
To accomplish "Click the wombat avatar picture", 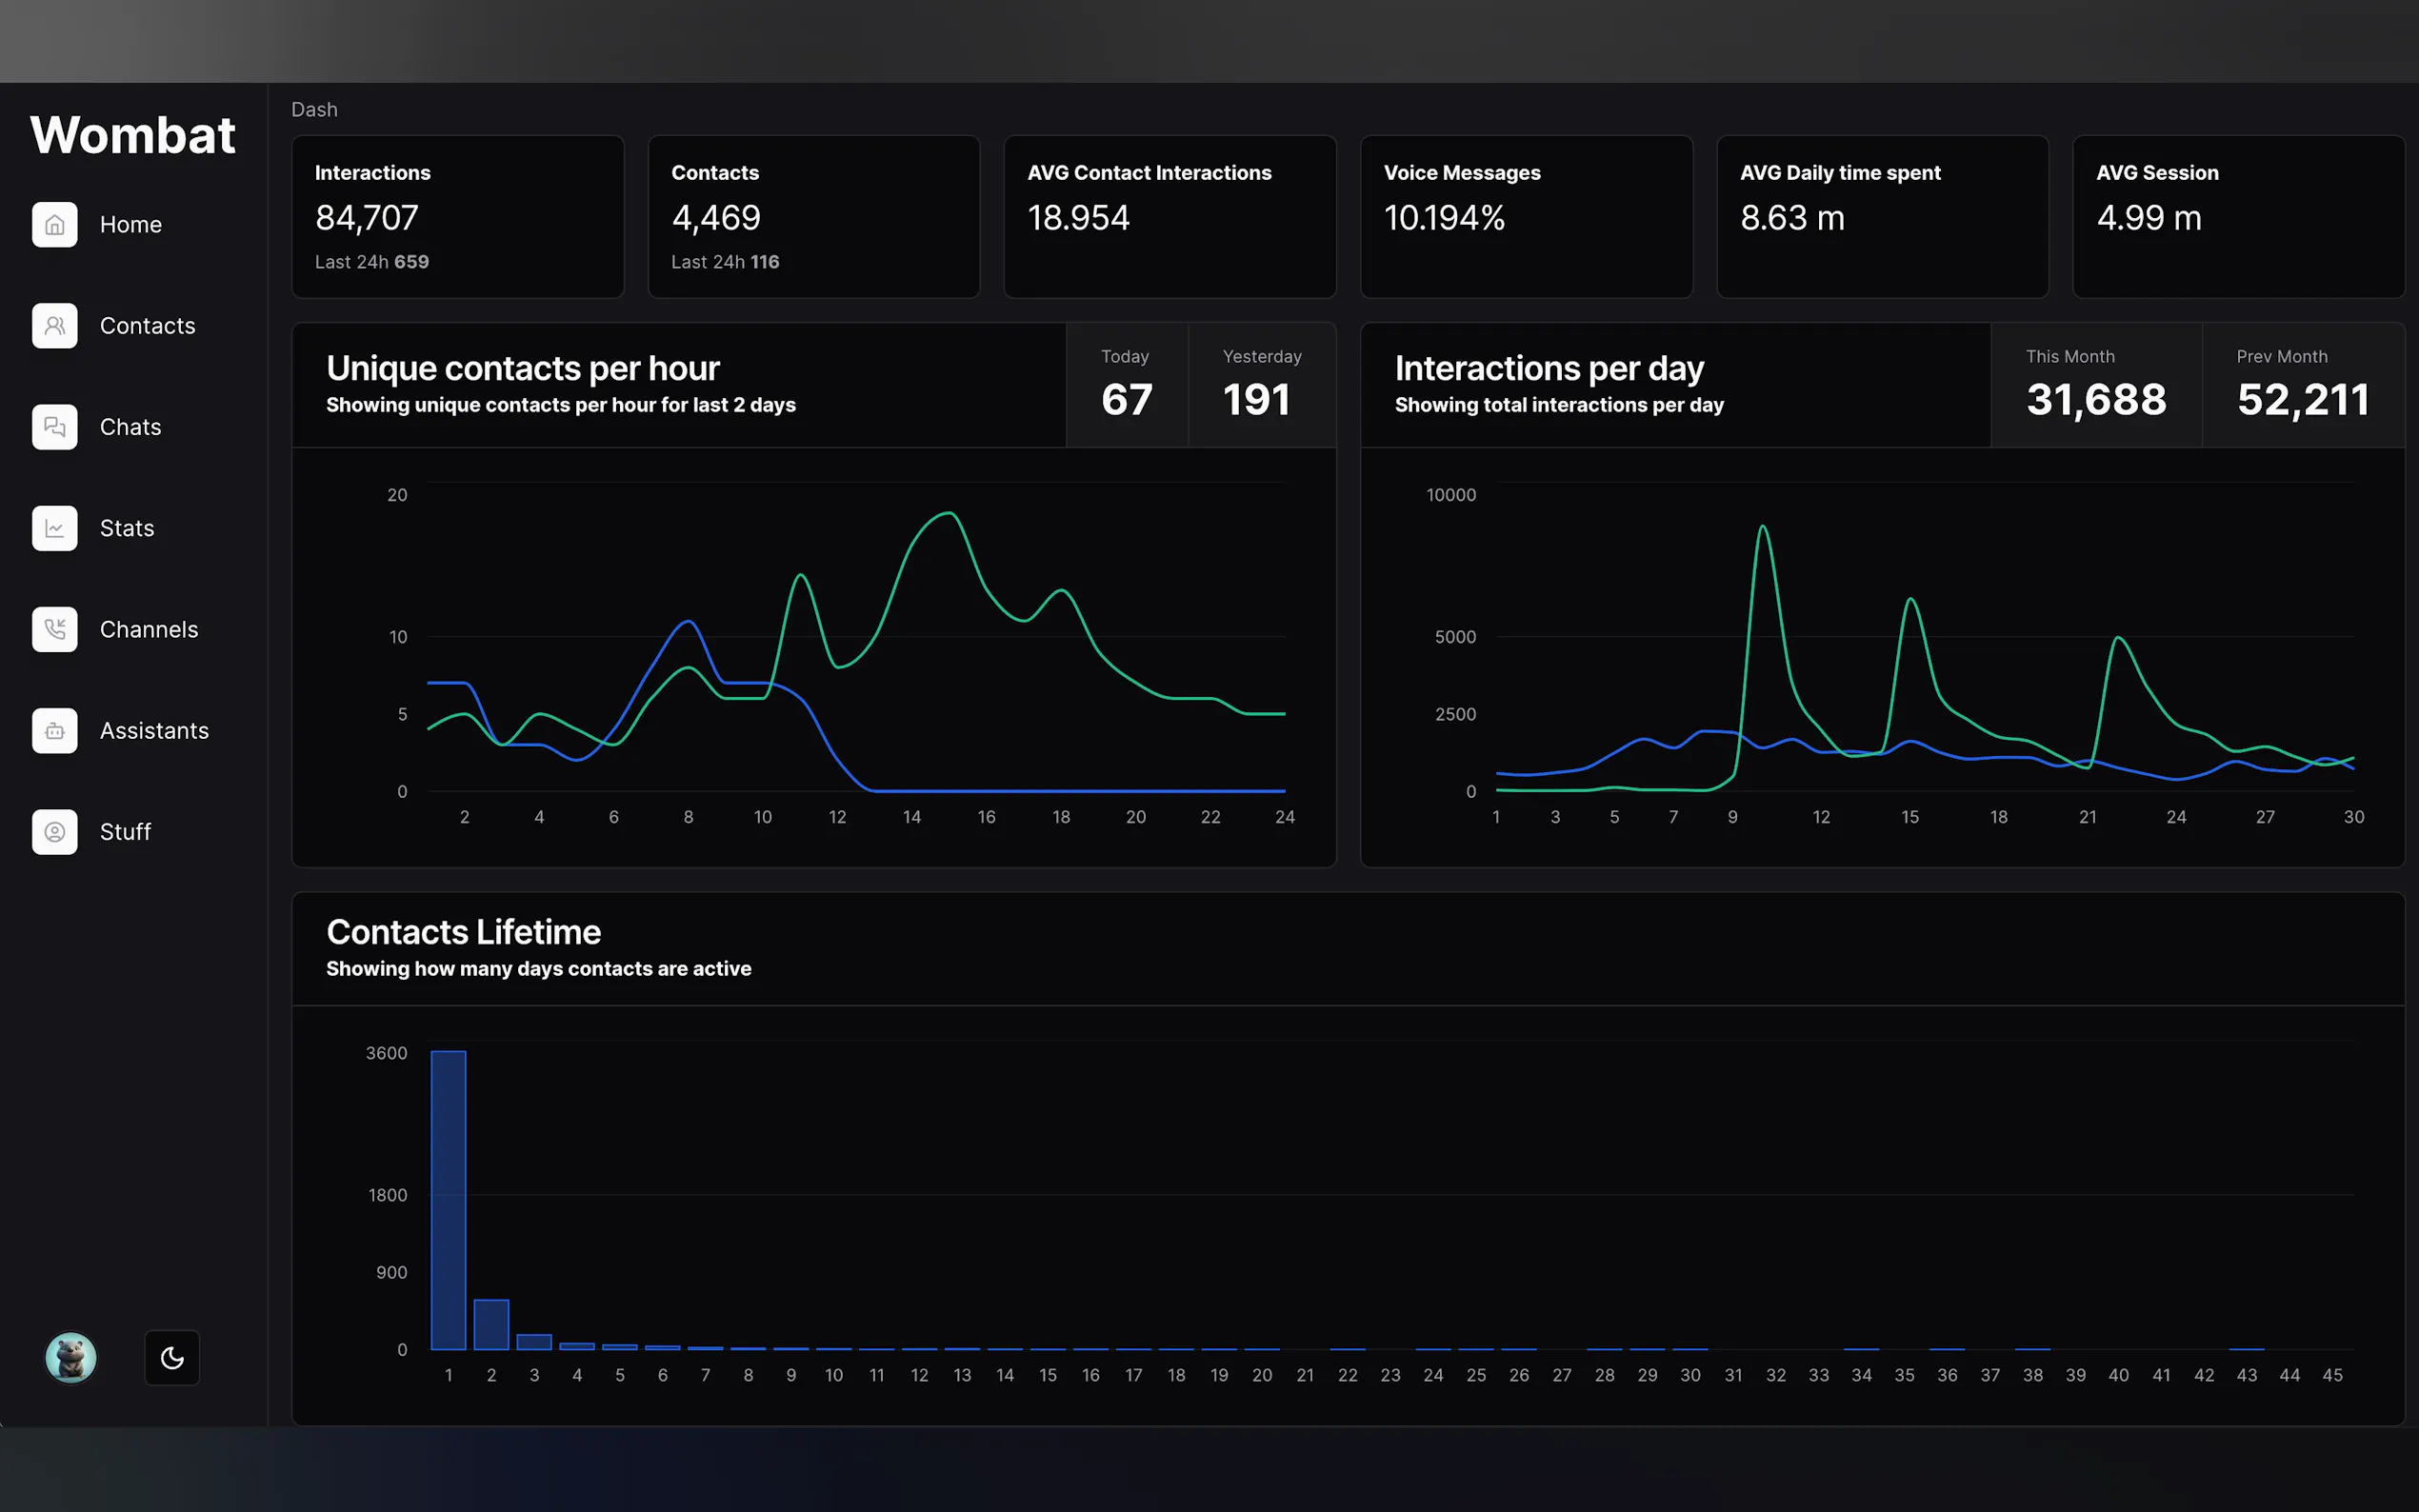I will tap(71, 1358).
